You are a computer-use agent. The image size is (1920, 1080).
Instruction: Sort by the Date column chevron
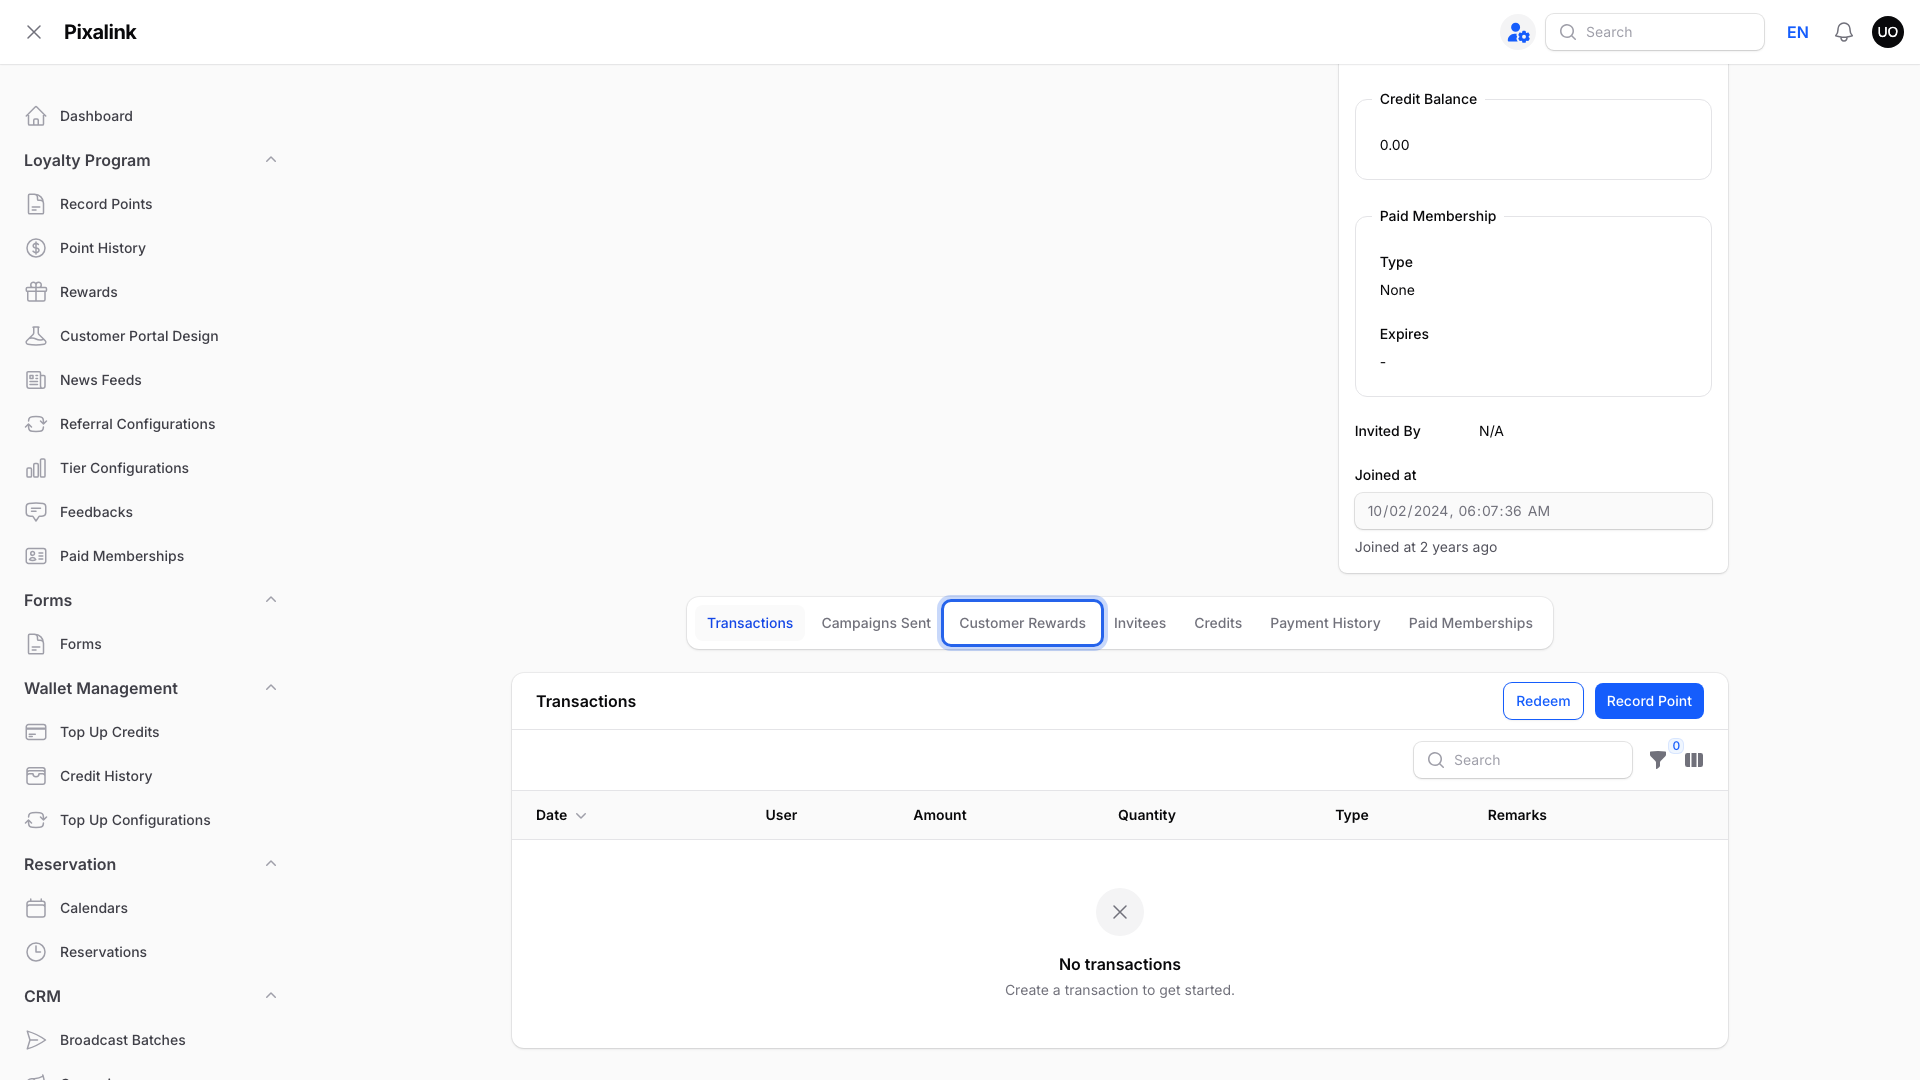[x=581, y=816]
